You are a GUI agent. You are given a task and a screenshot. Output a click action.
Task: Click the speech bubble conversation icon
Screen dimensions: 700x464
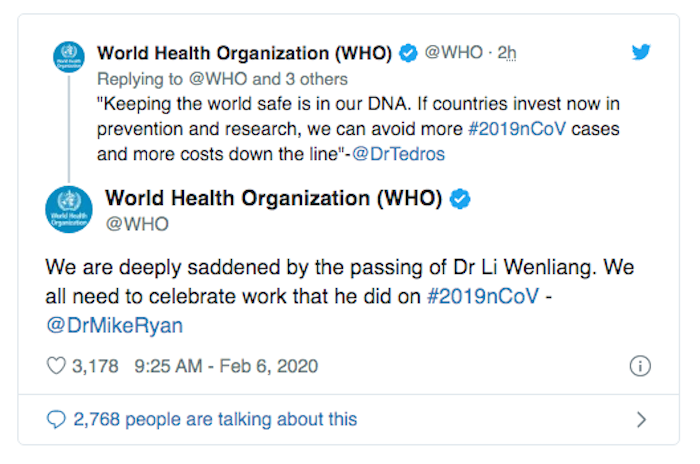tap(56, 420)
